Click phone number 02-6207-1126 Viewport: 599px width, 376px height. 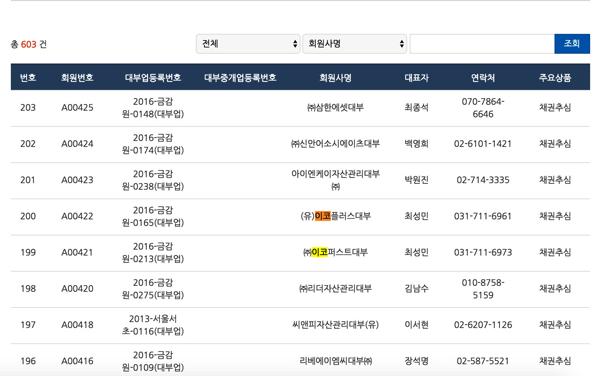pos(483,325)
